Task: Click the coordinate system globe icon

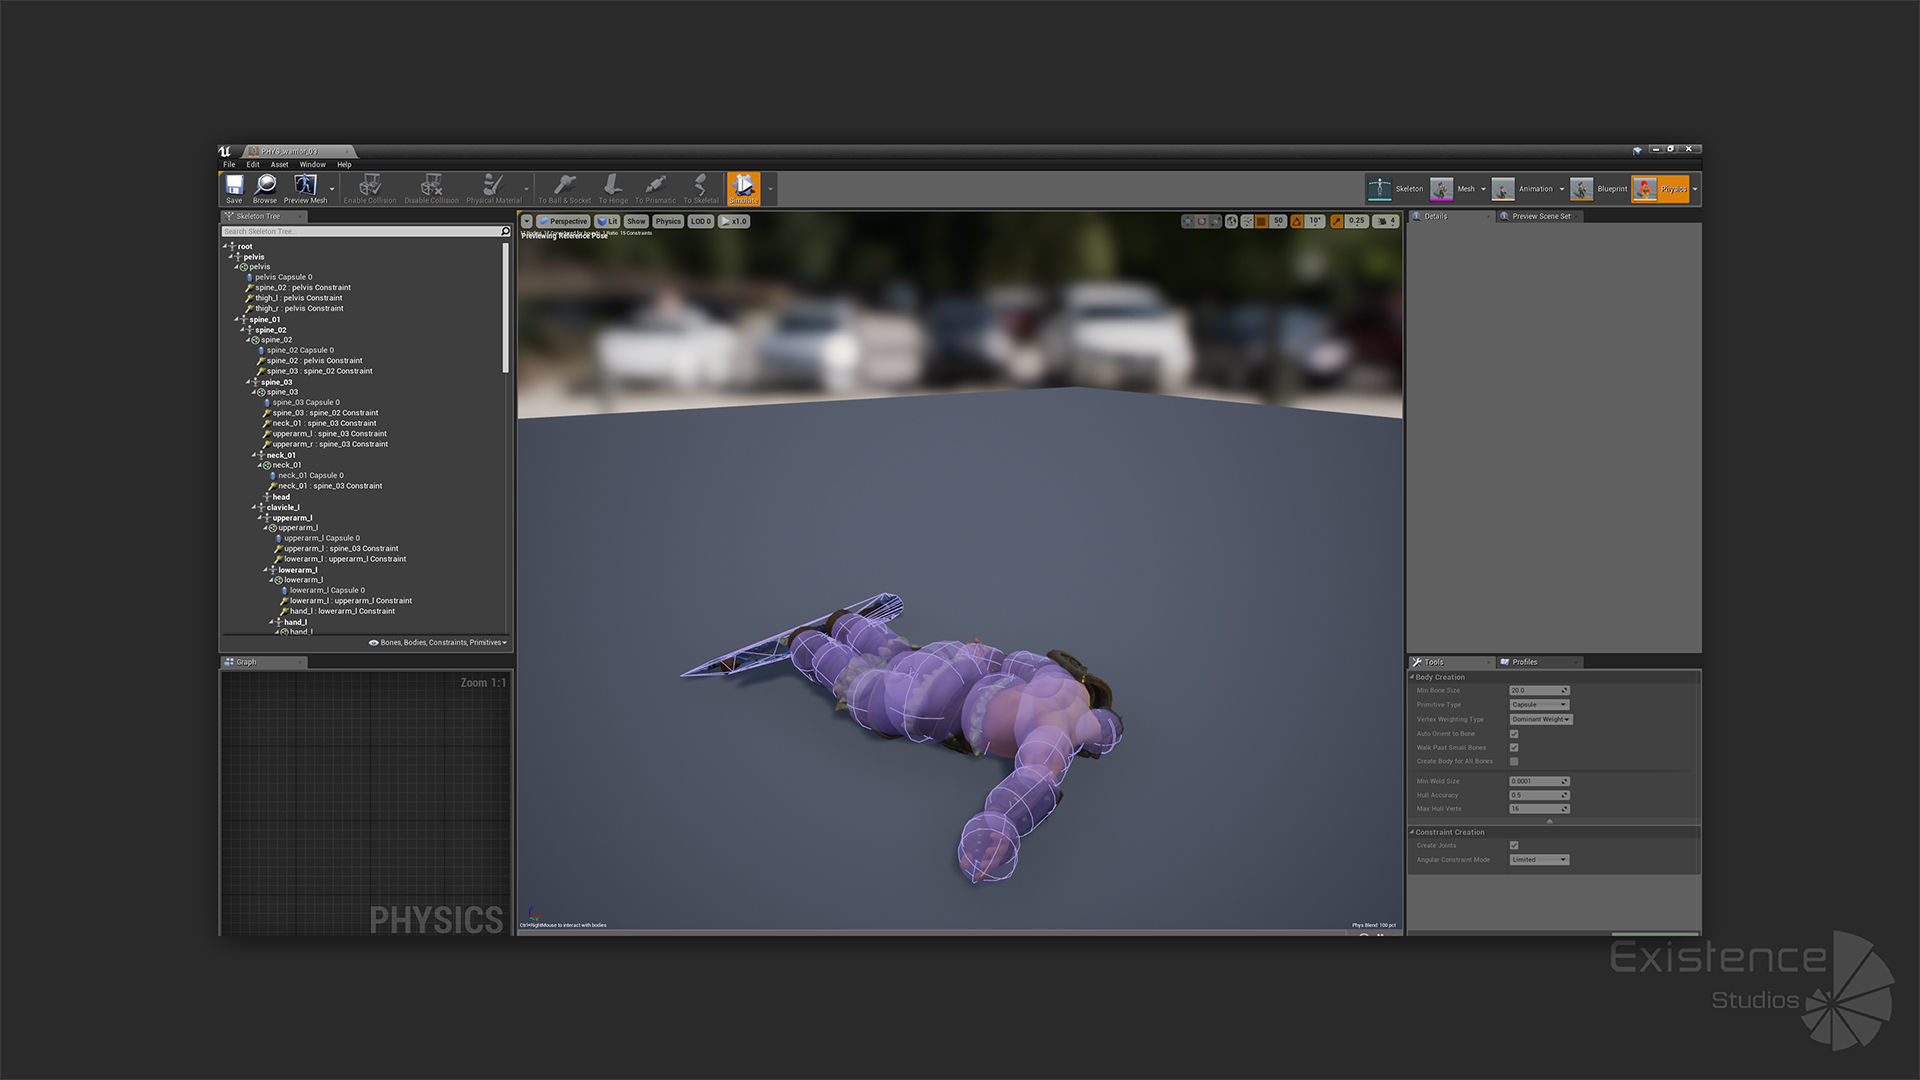Action: (x=1231, y=221)
